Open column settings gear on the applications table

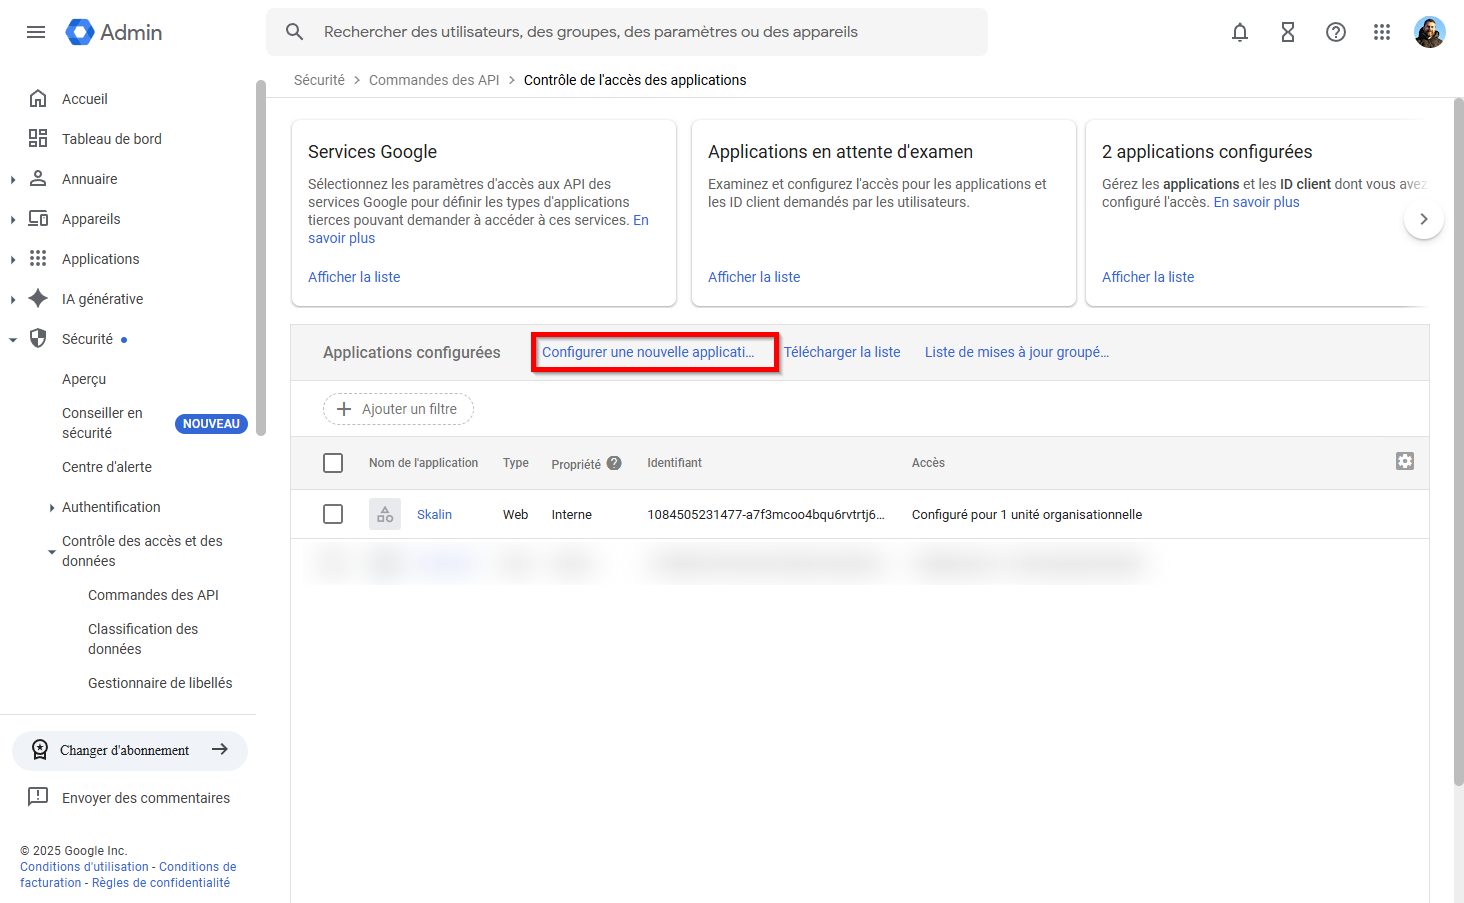(1405, 461)
